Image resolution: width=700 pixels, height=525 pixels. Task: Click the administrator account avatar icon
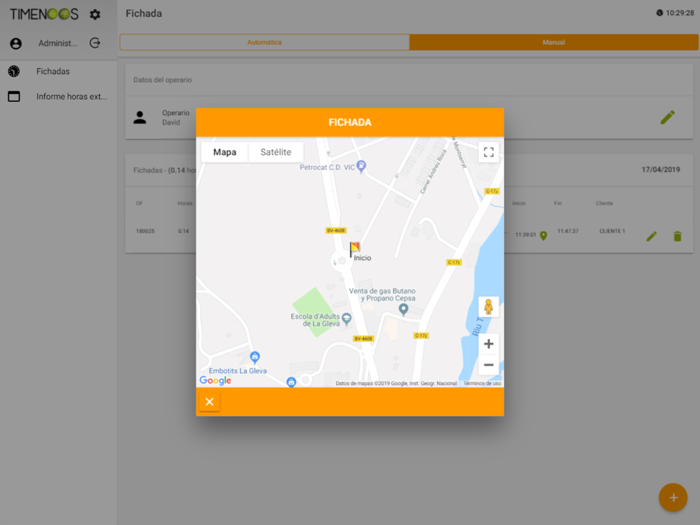pos(16,43)
